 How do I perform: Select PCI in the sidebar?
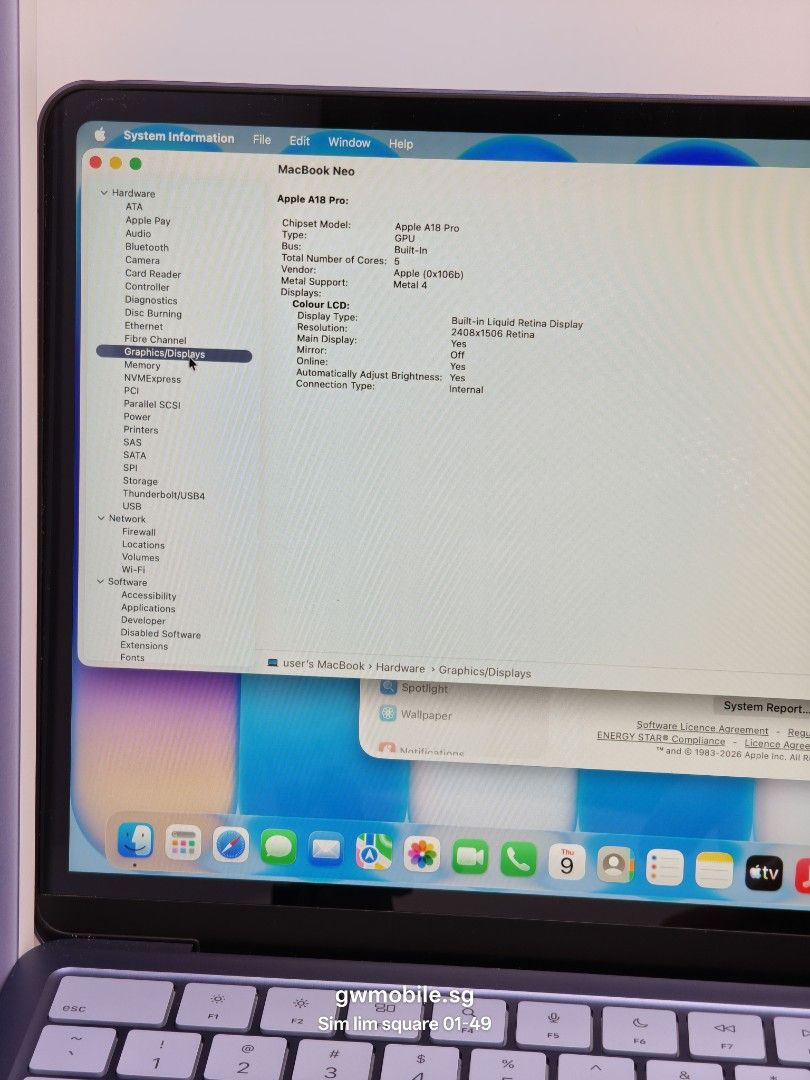(x=131, y=391)
